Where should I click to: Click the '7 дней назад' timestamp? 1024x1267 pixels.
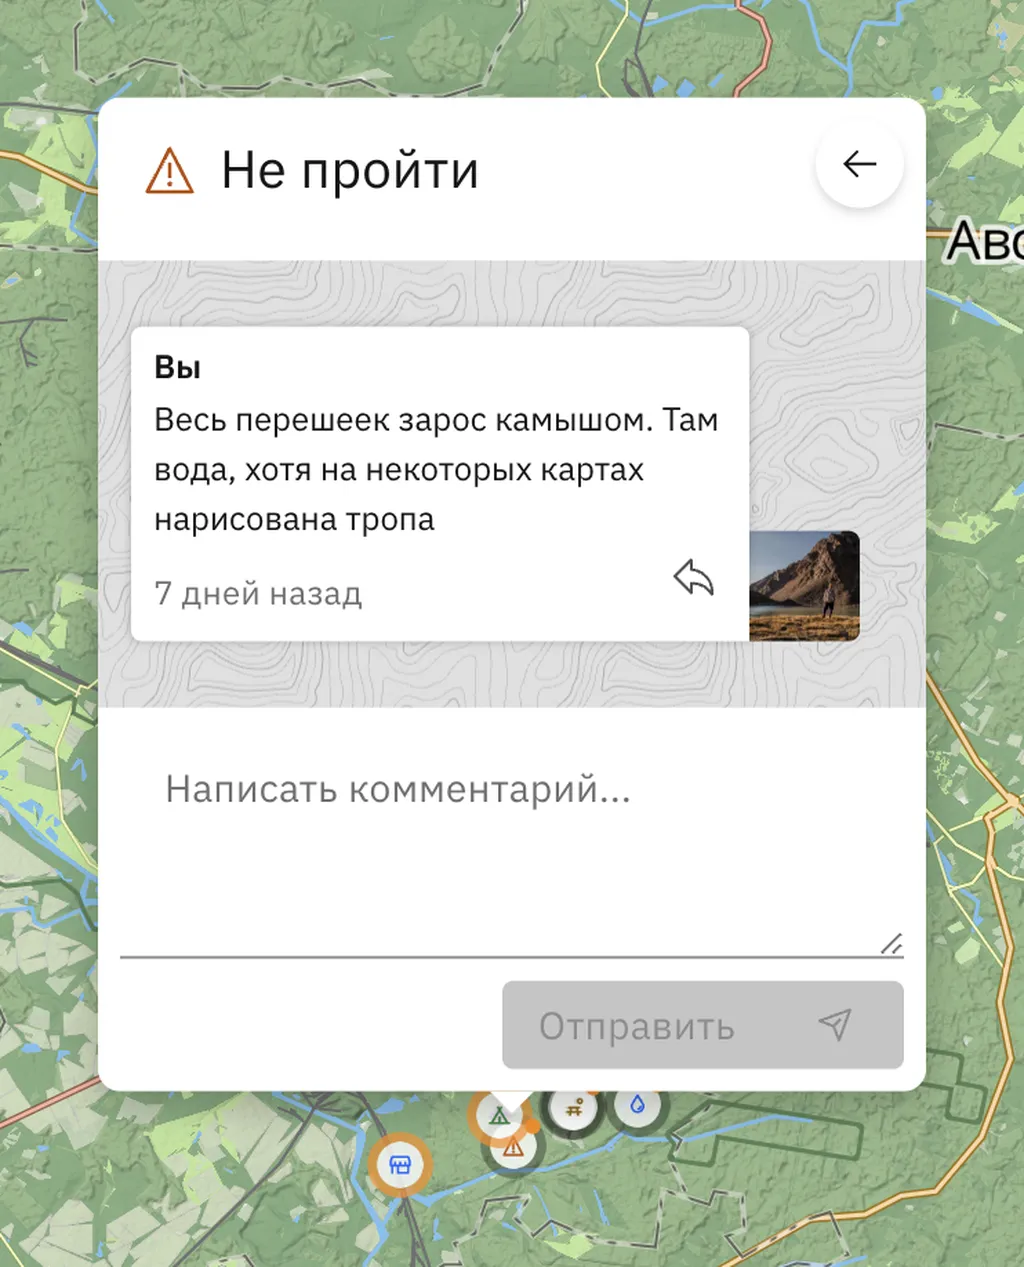click(258, 594)
